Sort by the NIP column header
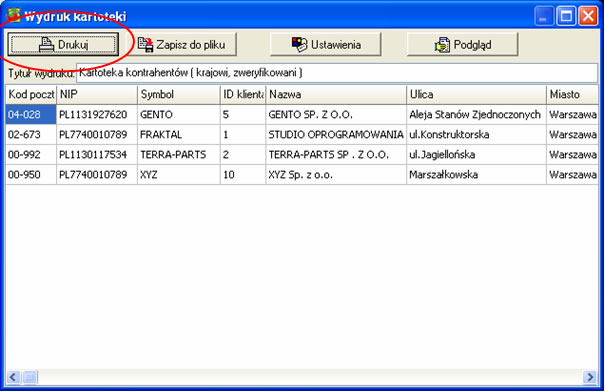605x392 pixels. (x=97, y=95)
